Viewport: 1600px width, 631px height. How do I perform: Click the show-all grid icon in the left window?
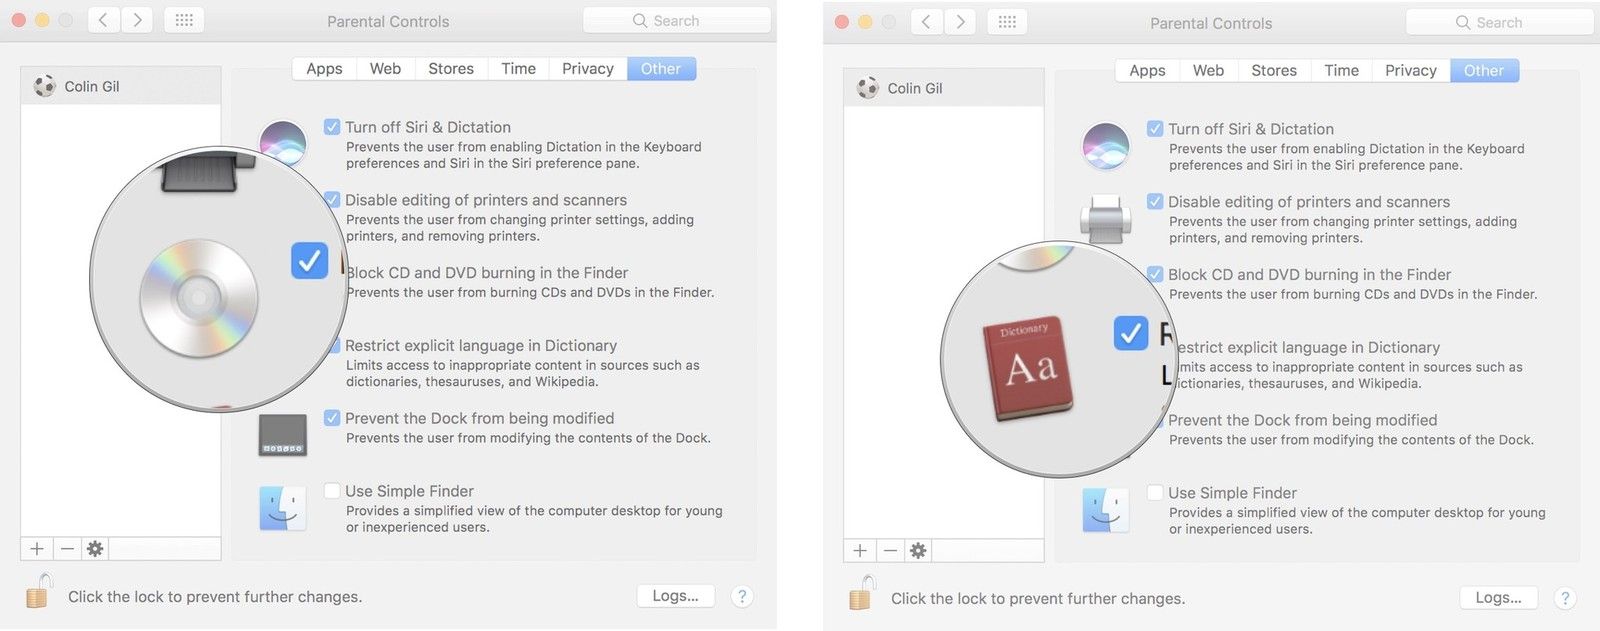tap(184, 21)
